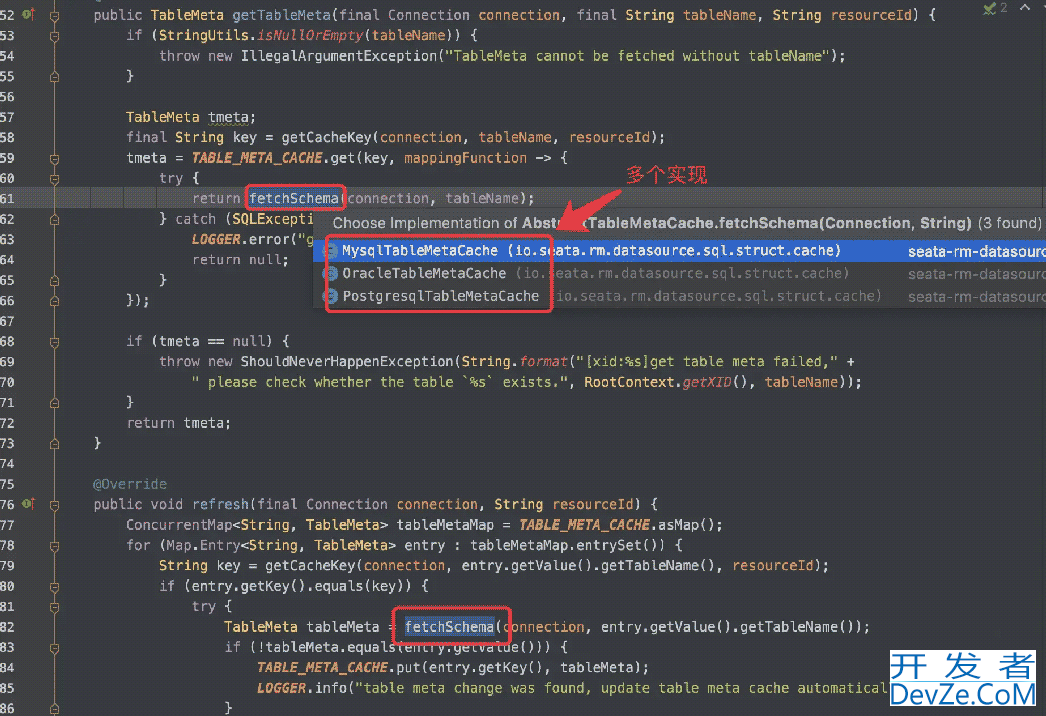
Task: Click fetchSchema call inside refresh method
Action: 449,627
